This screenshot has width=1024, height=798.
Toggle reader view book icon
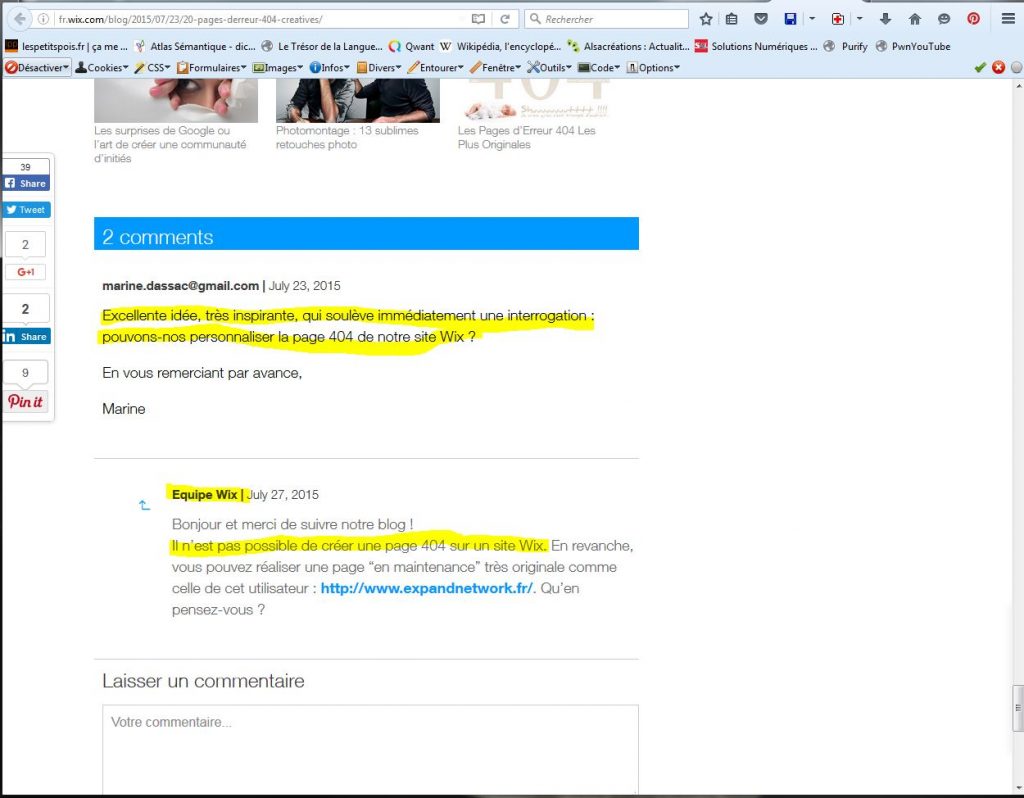pyautogui.click(x=478, y=19)
